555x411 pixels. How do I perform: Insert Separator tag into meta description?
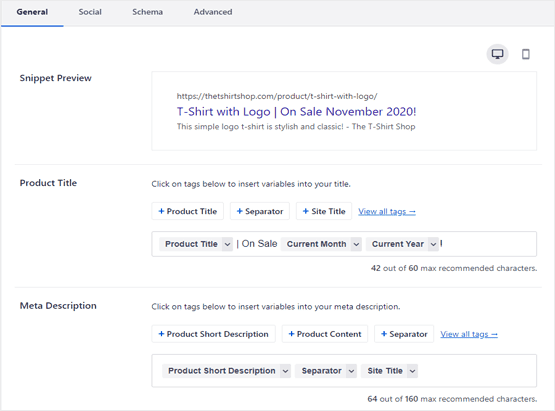[404, 334]
